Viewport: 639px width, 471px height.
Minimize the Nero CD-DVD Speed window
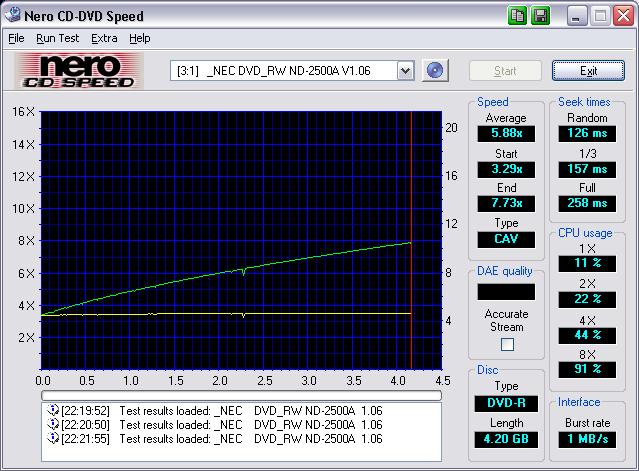577,16
